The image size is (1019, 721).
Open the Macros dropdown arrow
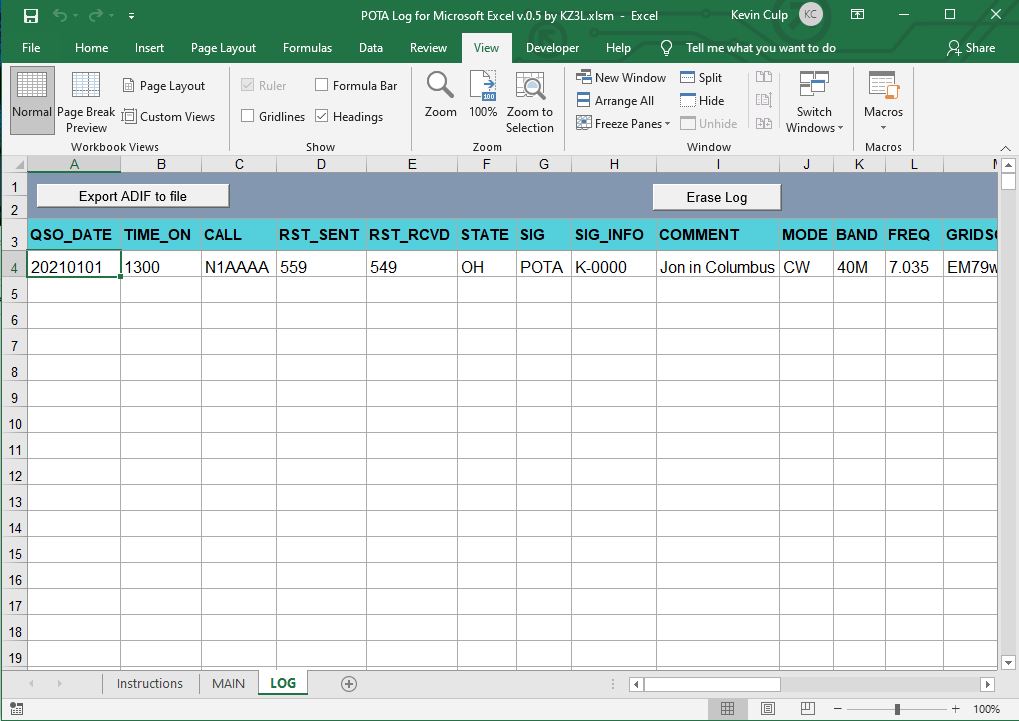point(883,127)
